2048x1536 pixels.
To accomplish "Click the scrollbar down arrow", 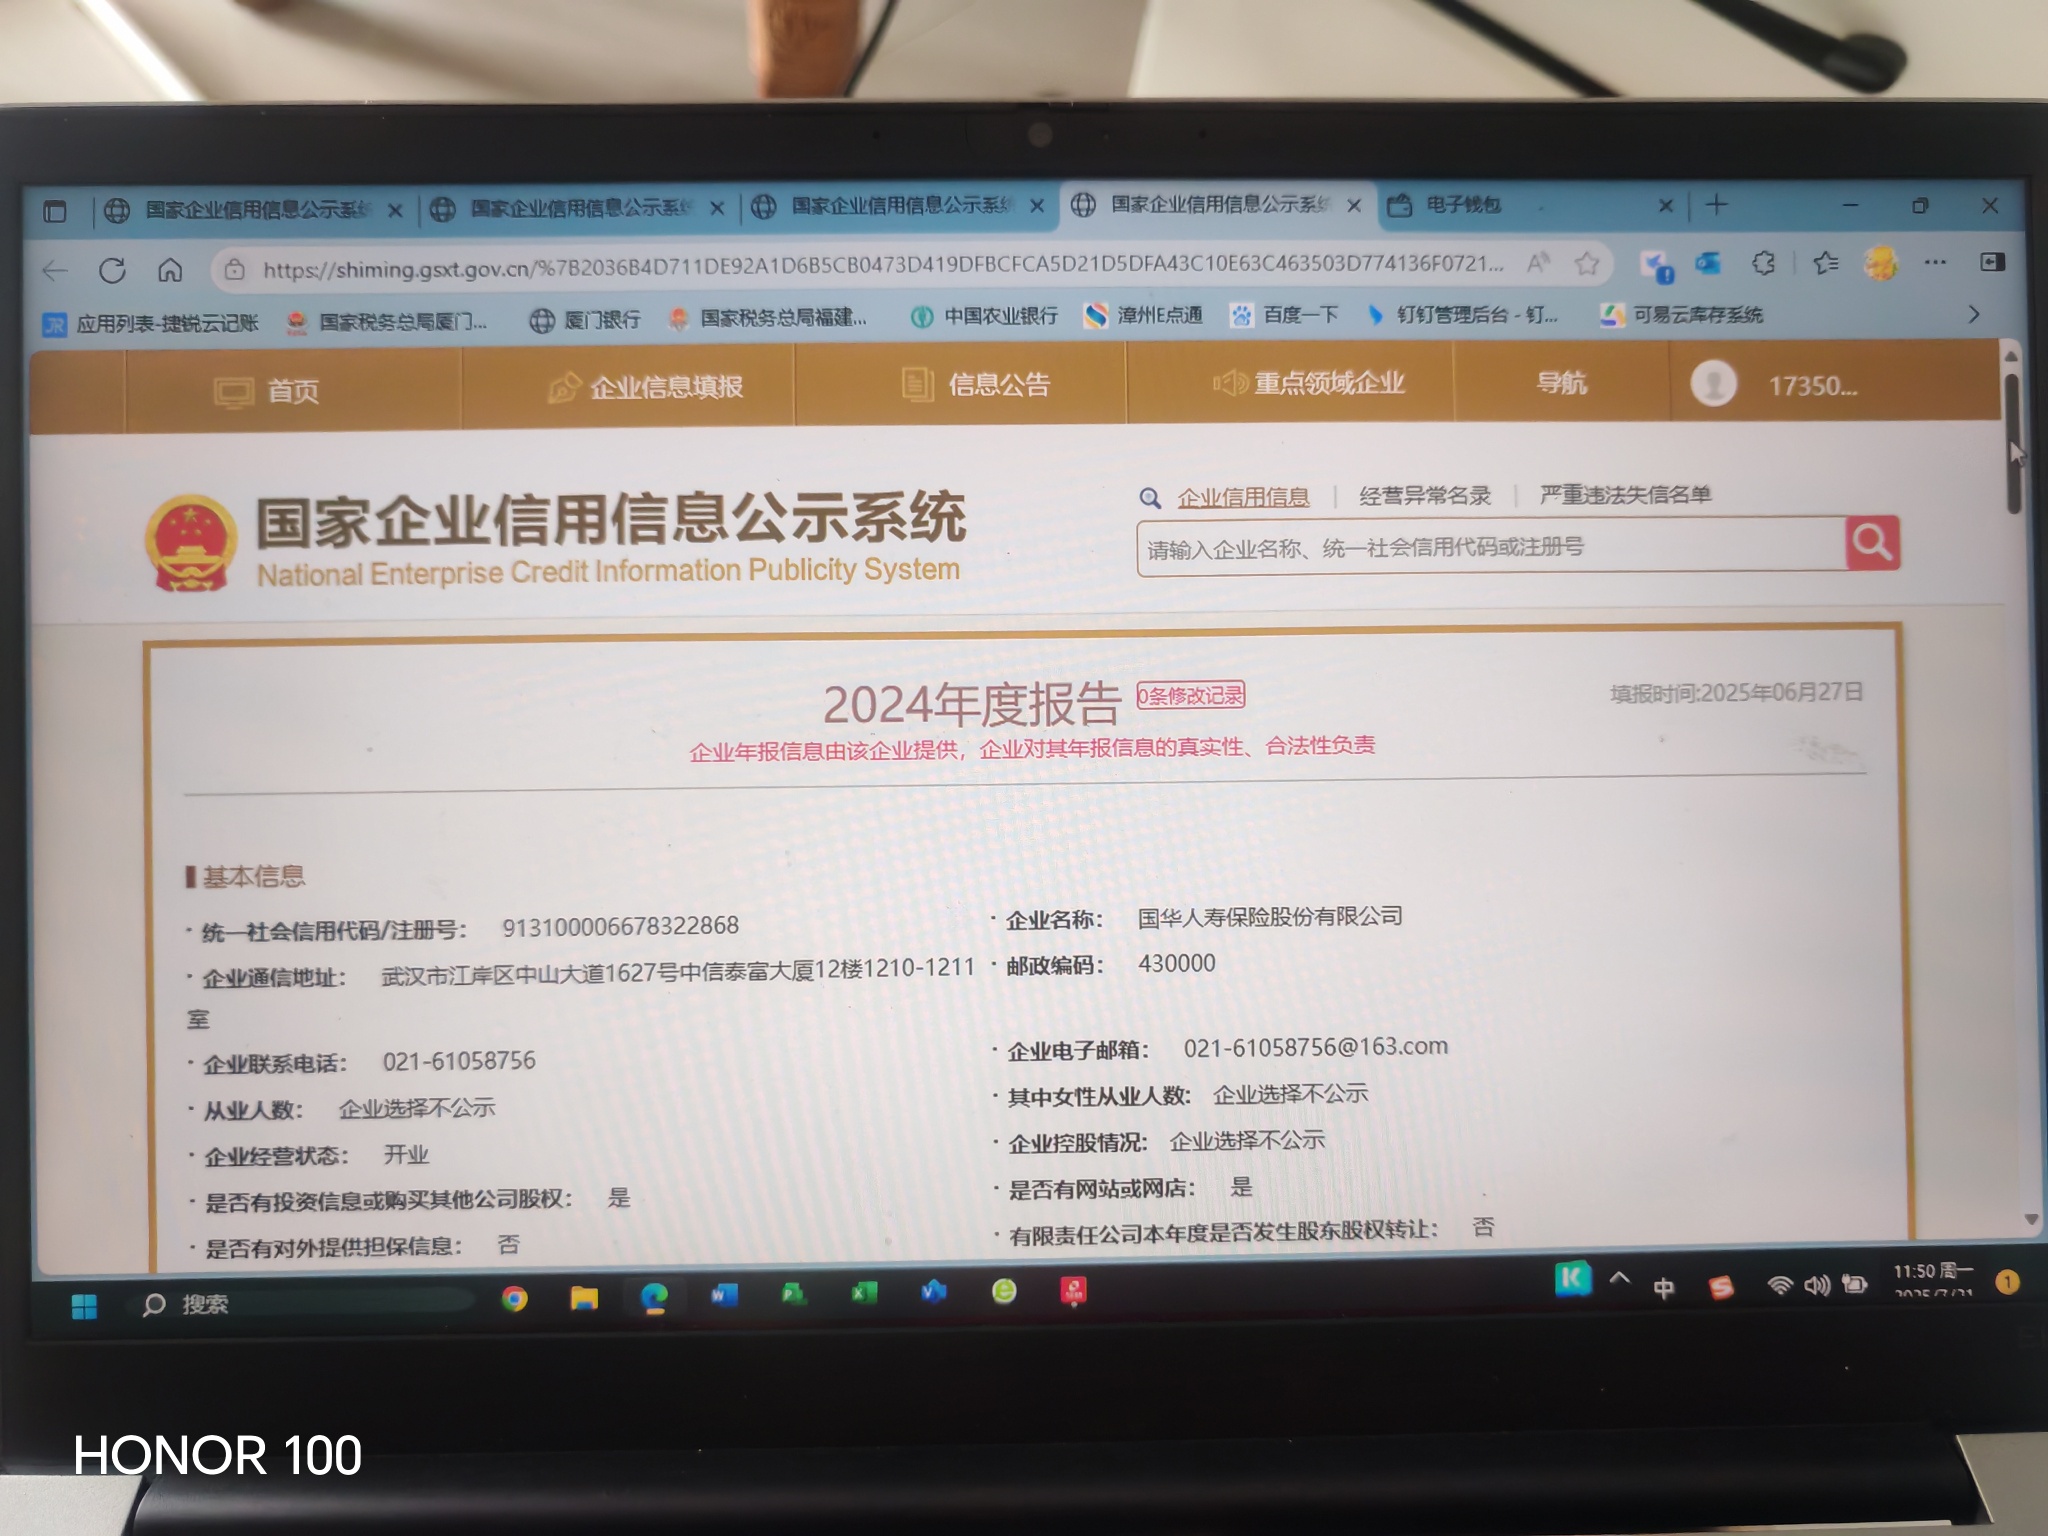I will pos(2030,1219).
